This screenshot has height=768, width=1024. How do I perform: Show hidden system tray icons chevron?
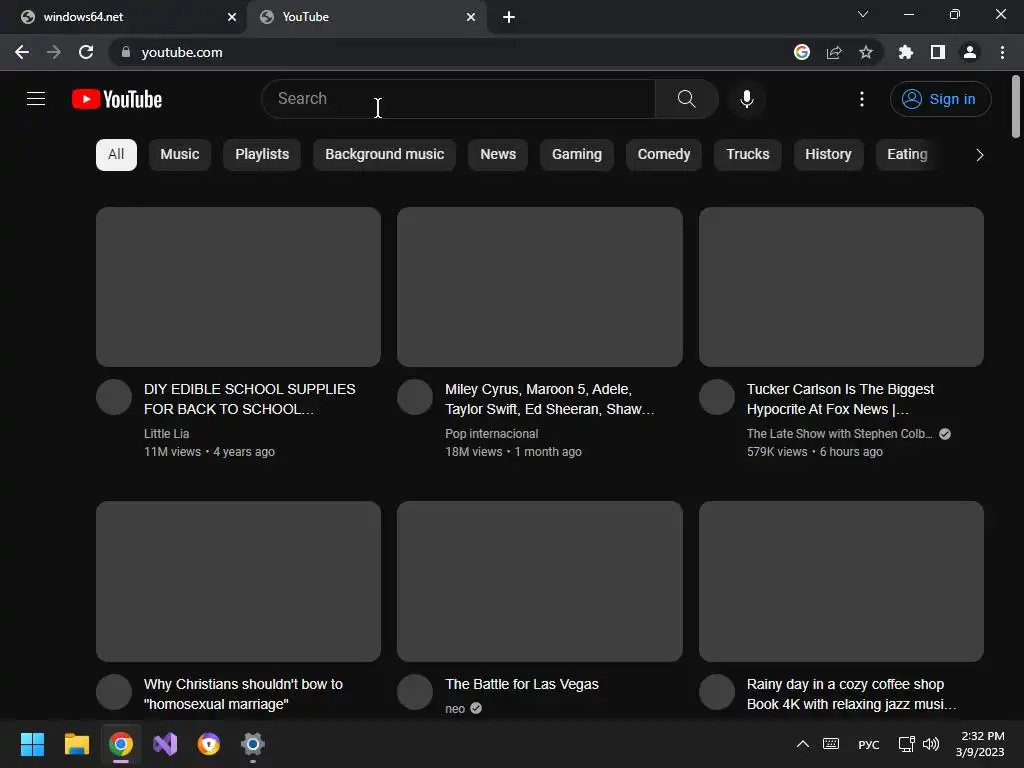pos(803,744)
